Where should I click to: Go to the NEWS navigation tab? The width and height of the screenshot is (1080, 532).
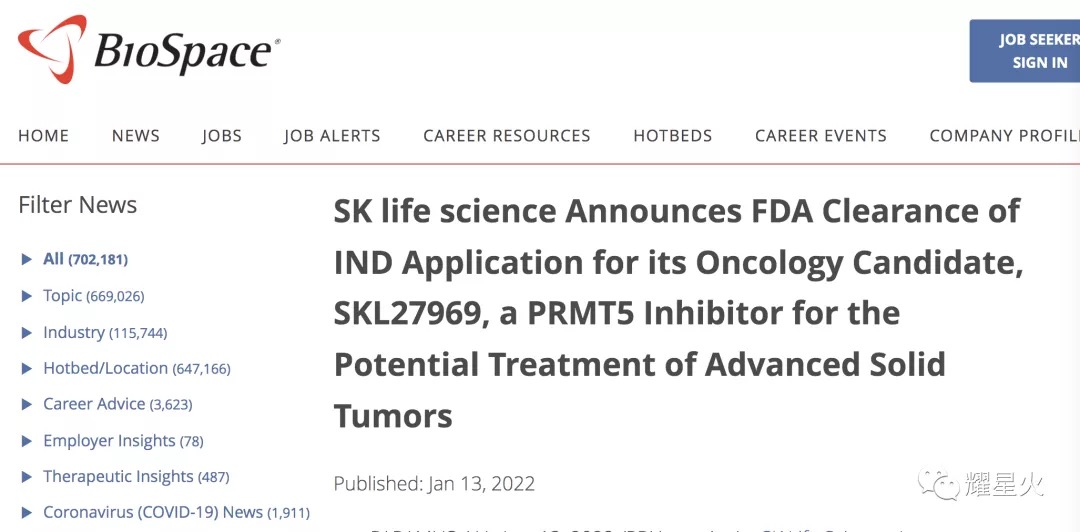click(136, 136)
